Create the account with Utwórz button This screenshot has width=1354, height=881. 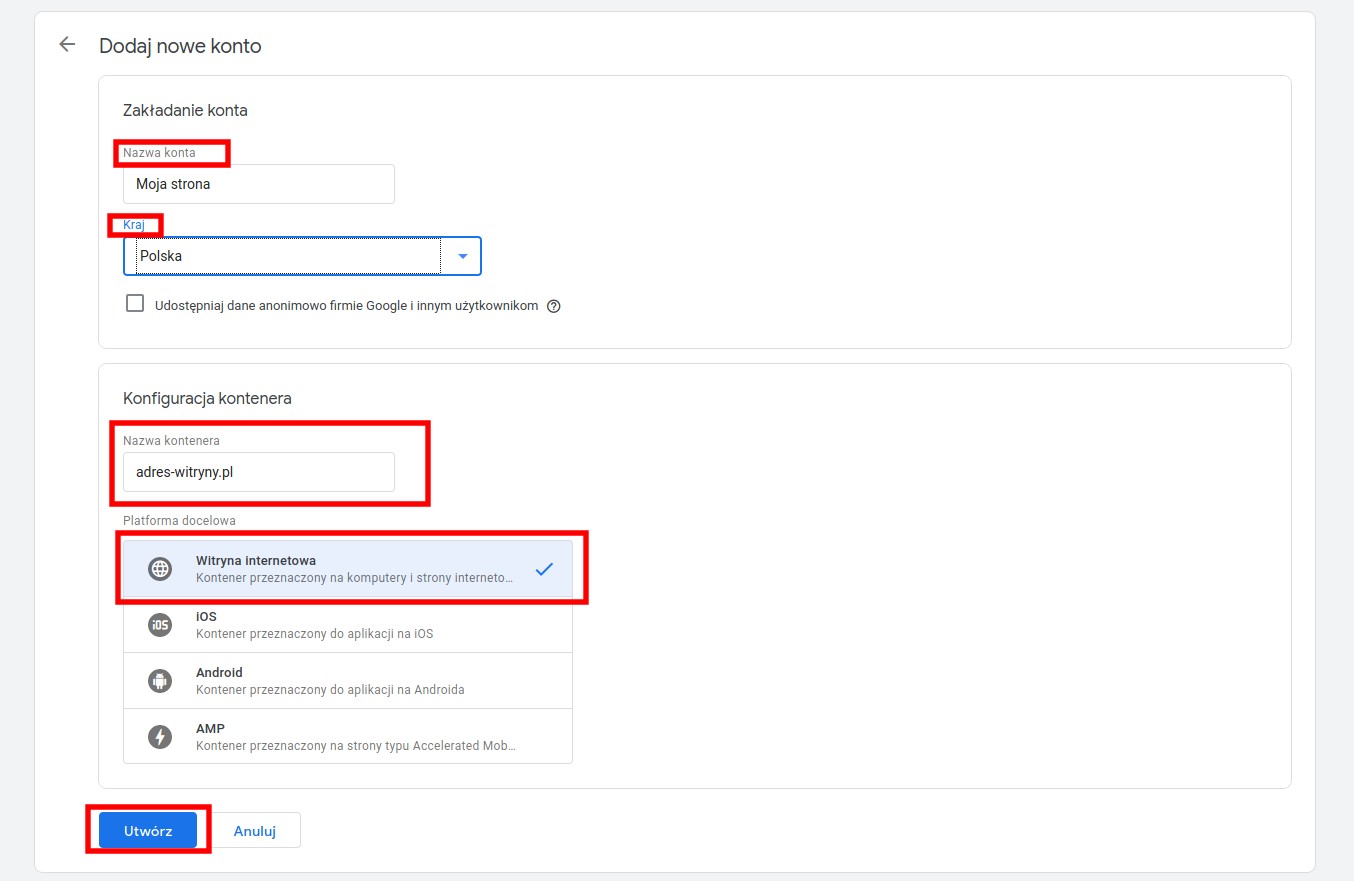pyautogui.click(x=148, y=830)
